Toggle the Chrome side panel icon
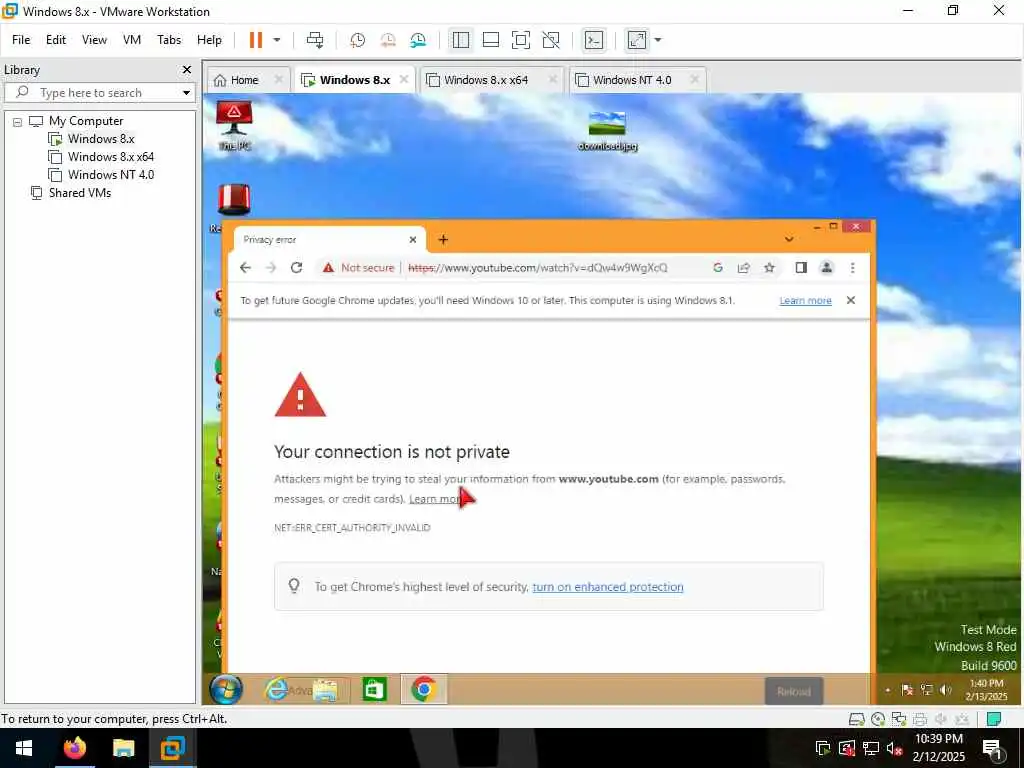Image resolution: width=1024 pixels, height=768 pixels. coord(801,268)
